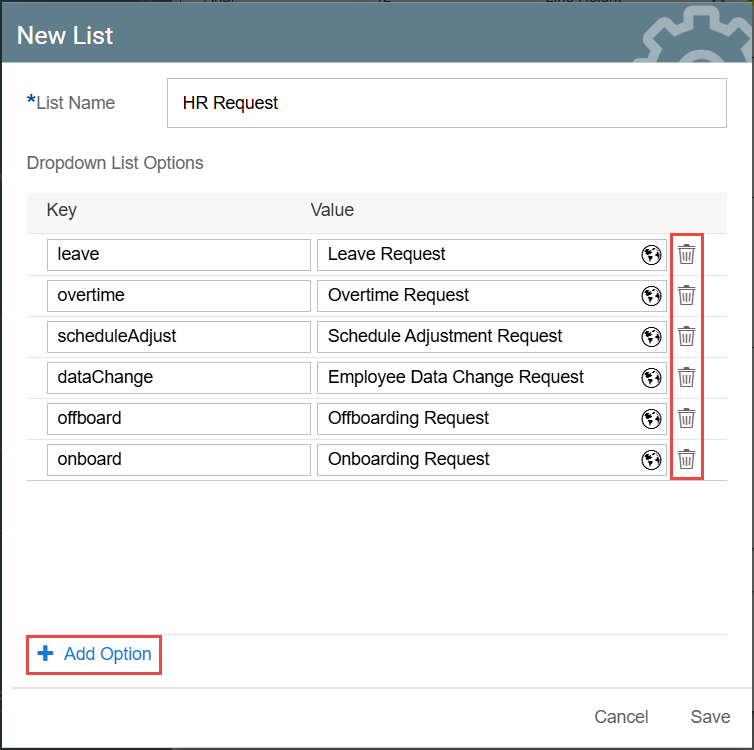
Task: Cancel the New List dialog
Action: pos(621,717)
